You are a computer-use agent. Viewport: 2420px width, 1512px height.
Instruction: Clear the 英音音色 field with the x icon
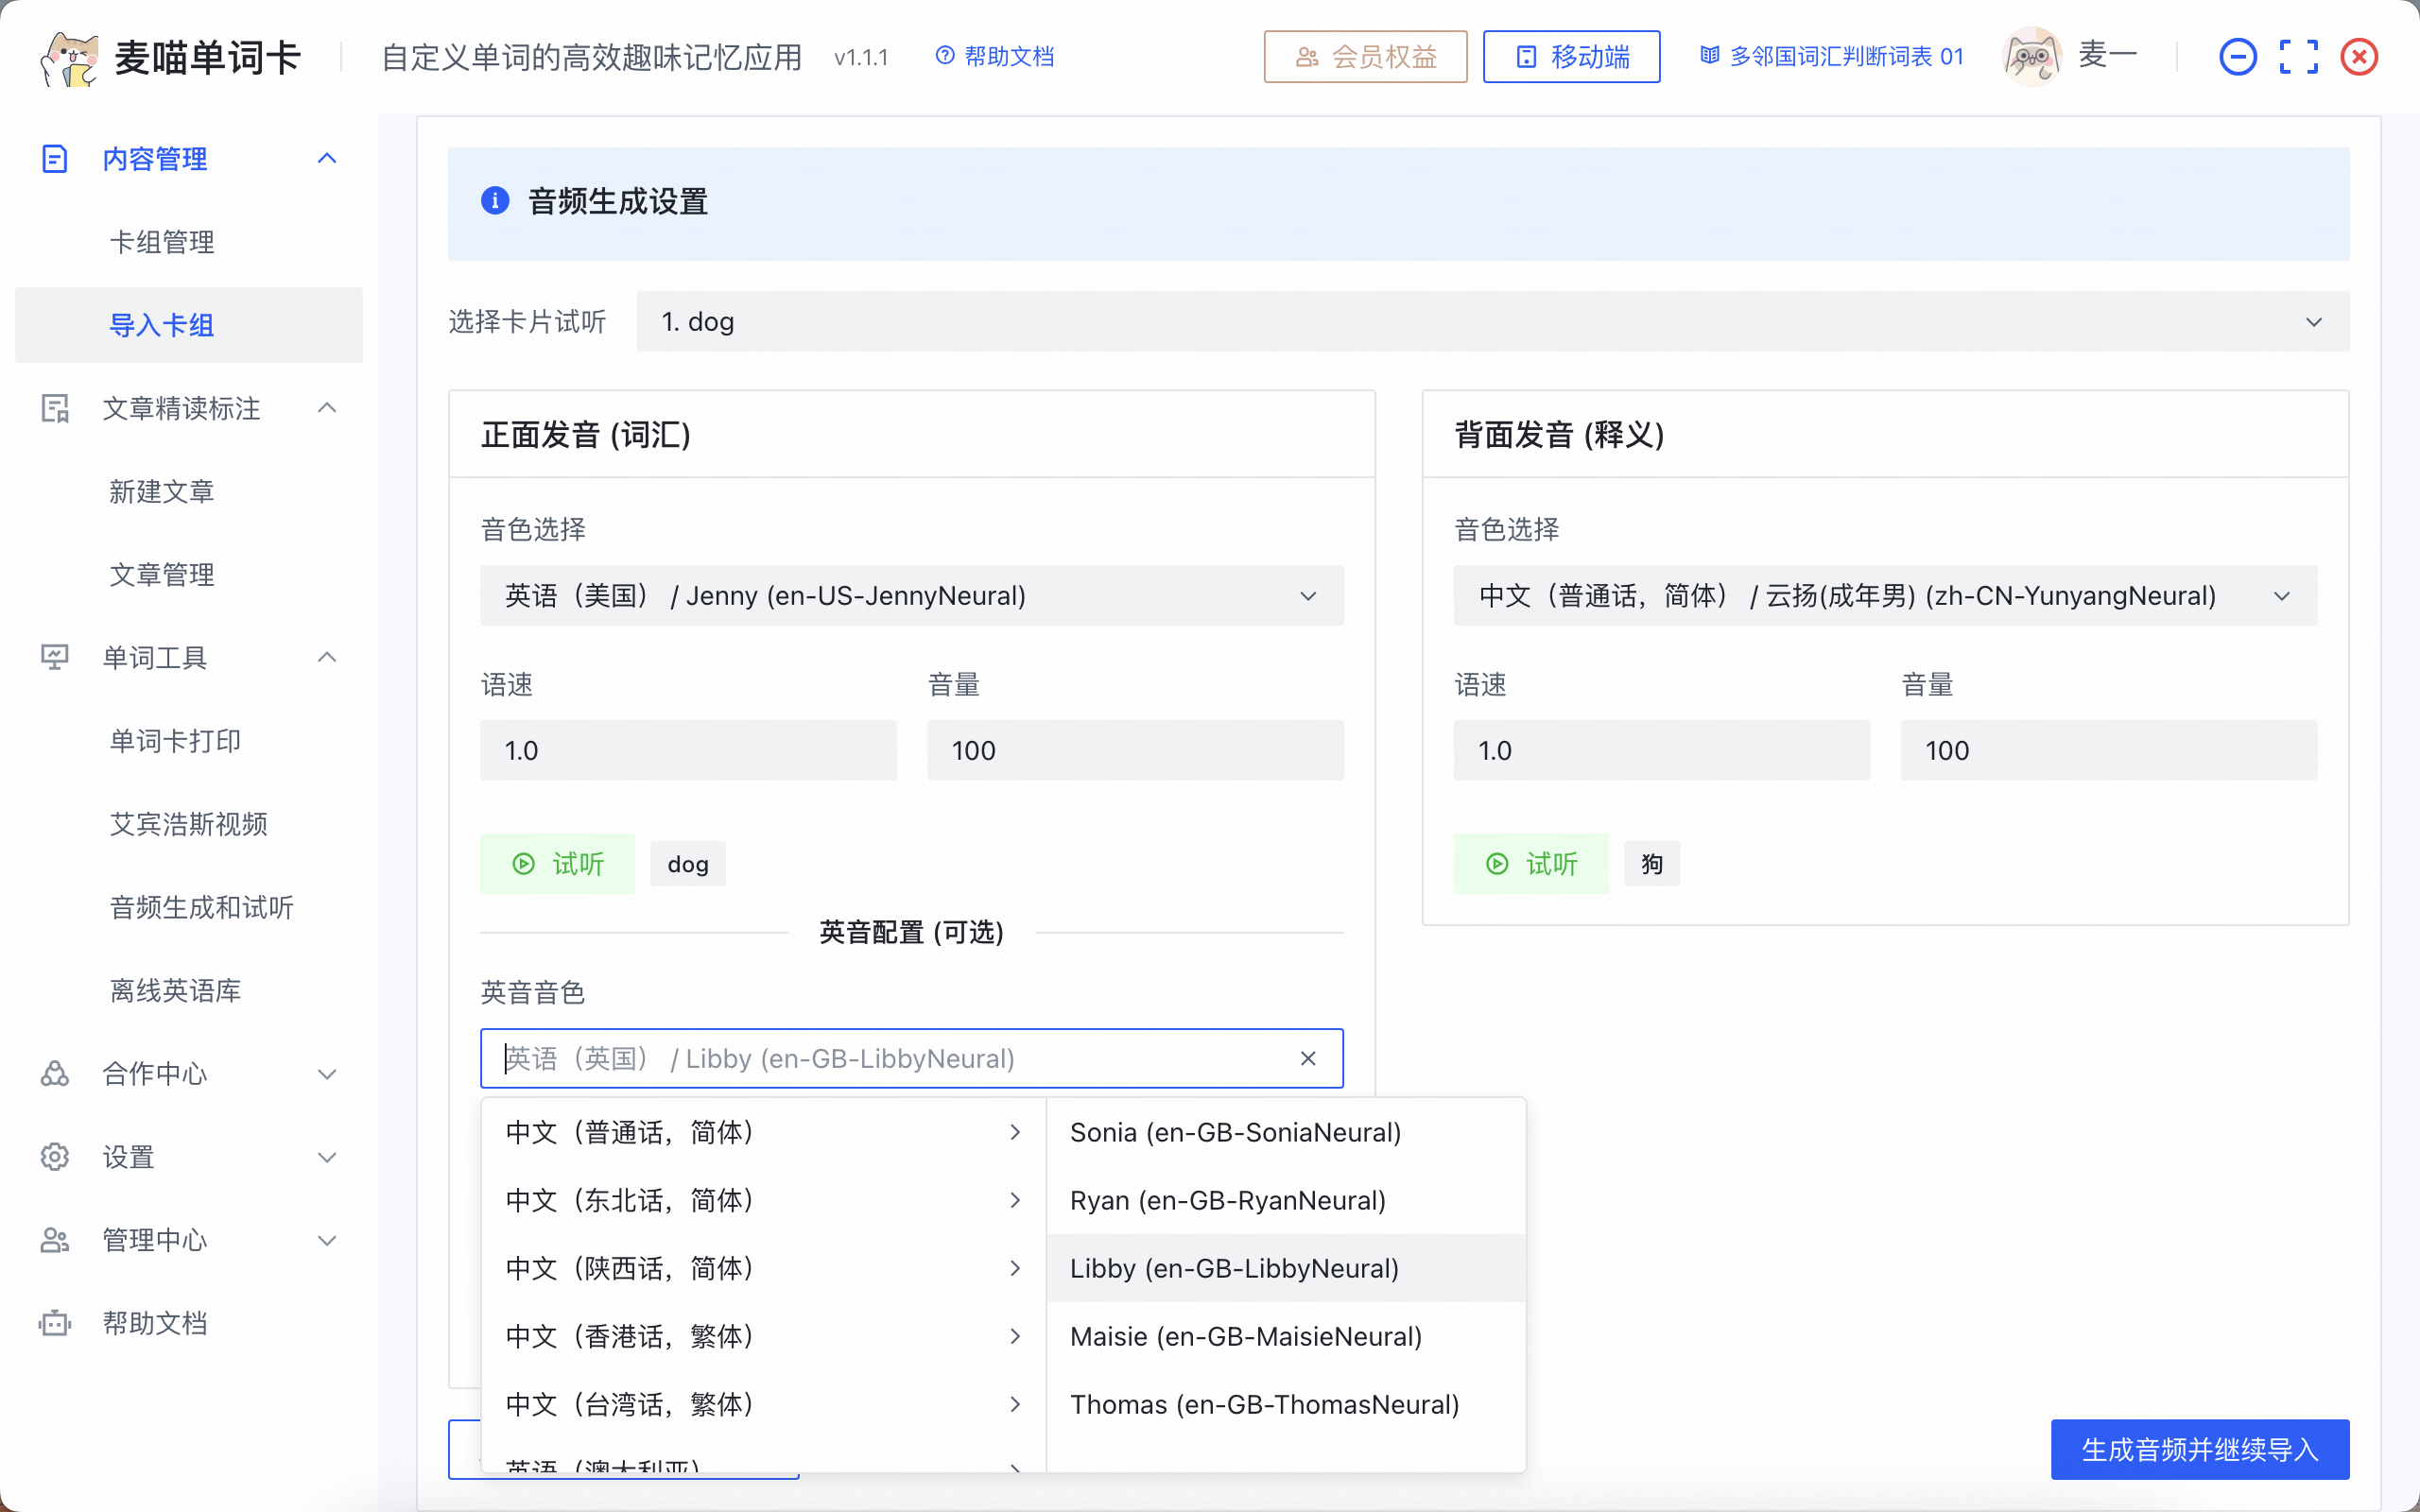1308,1058
